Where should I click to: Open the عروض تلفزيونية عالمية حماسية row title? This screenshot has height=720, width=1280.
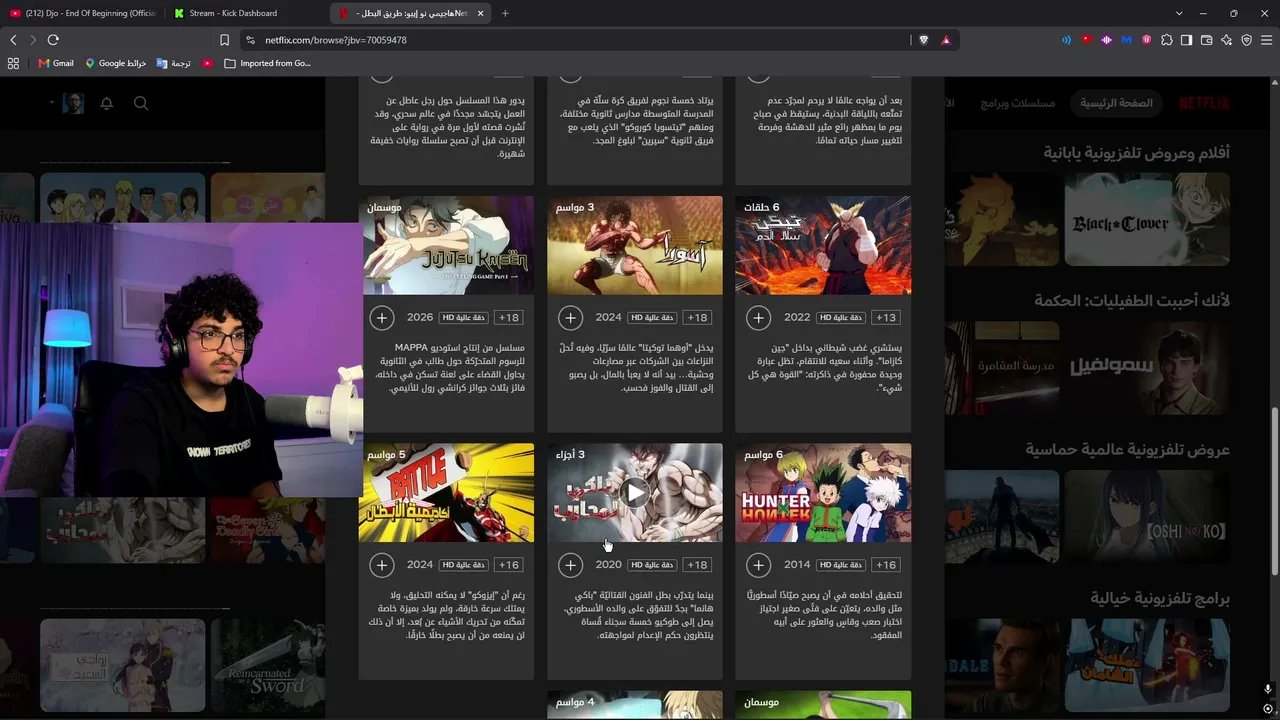pyautogui.click(x=1127, y=450)
